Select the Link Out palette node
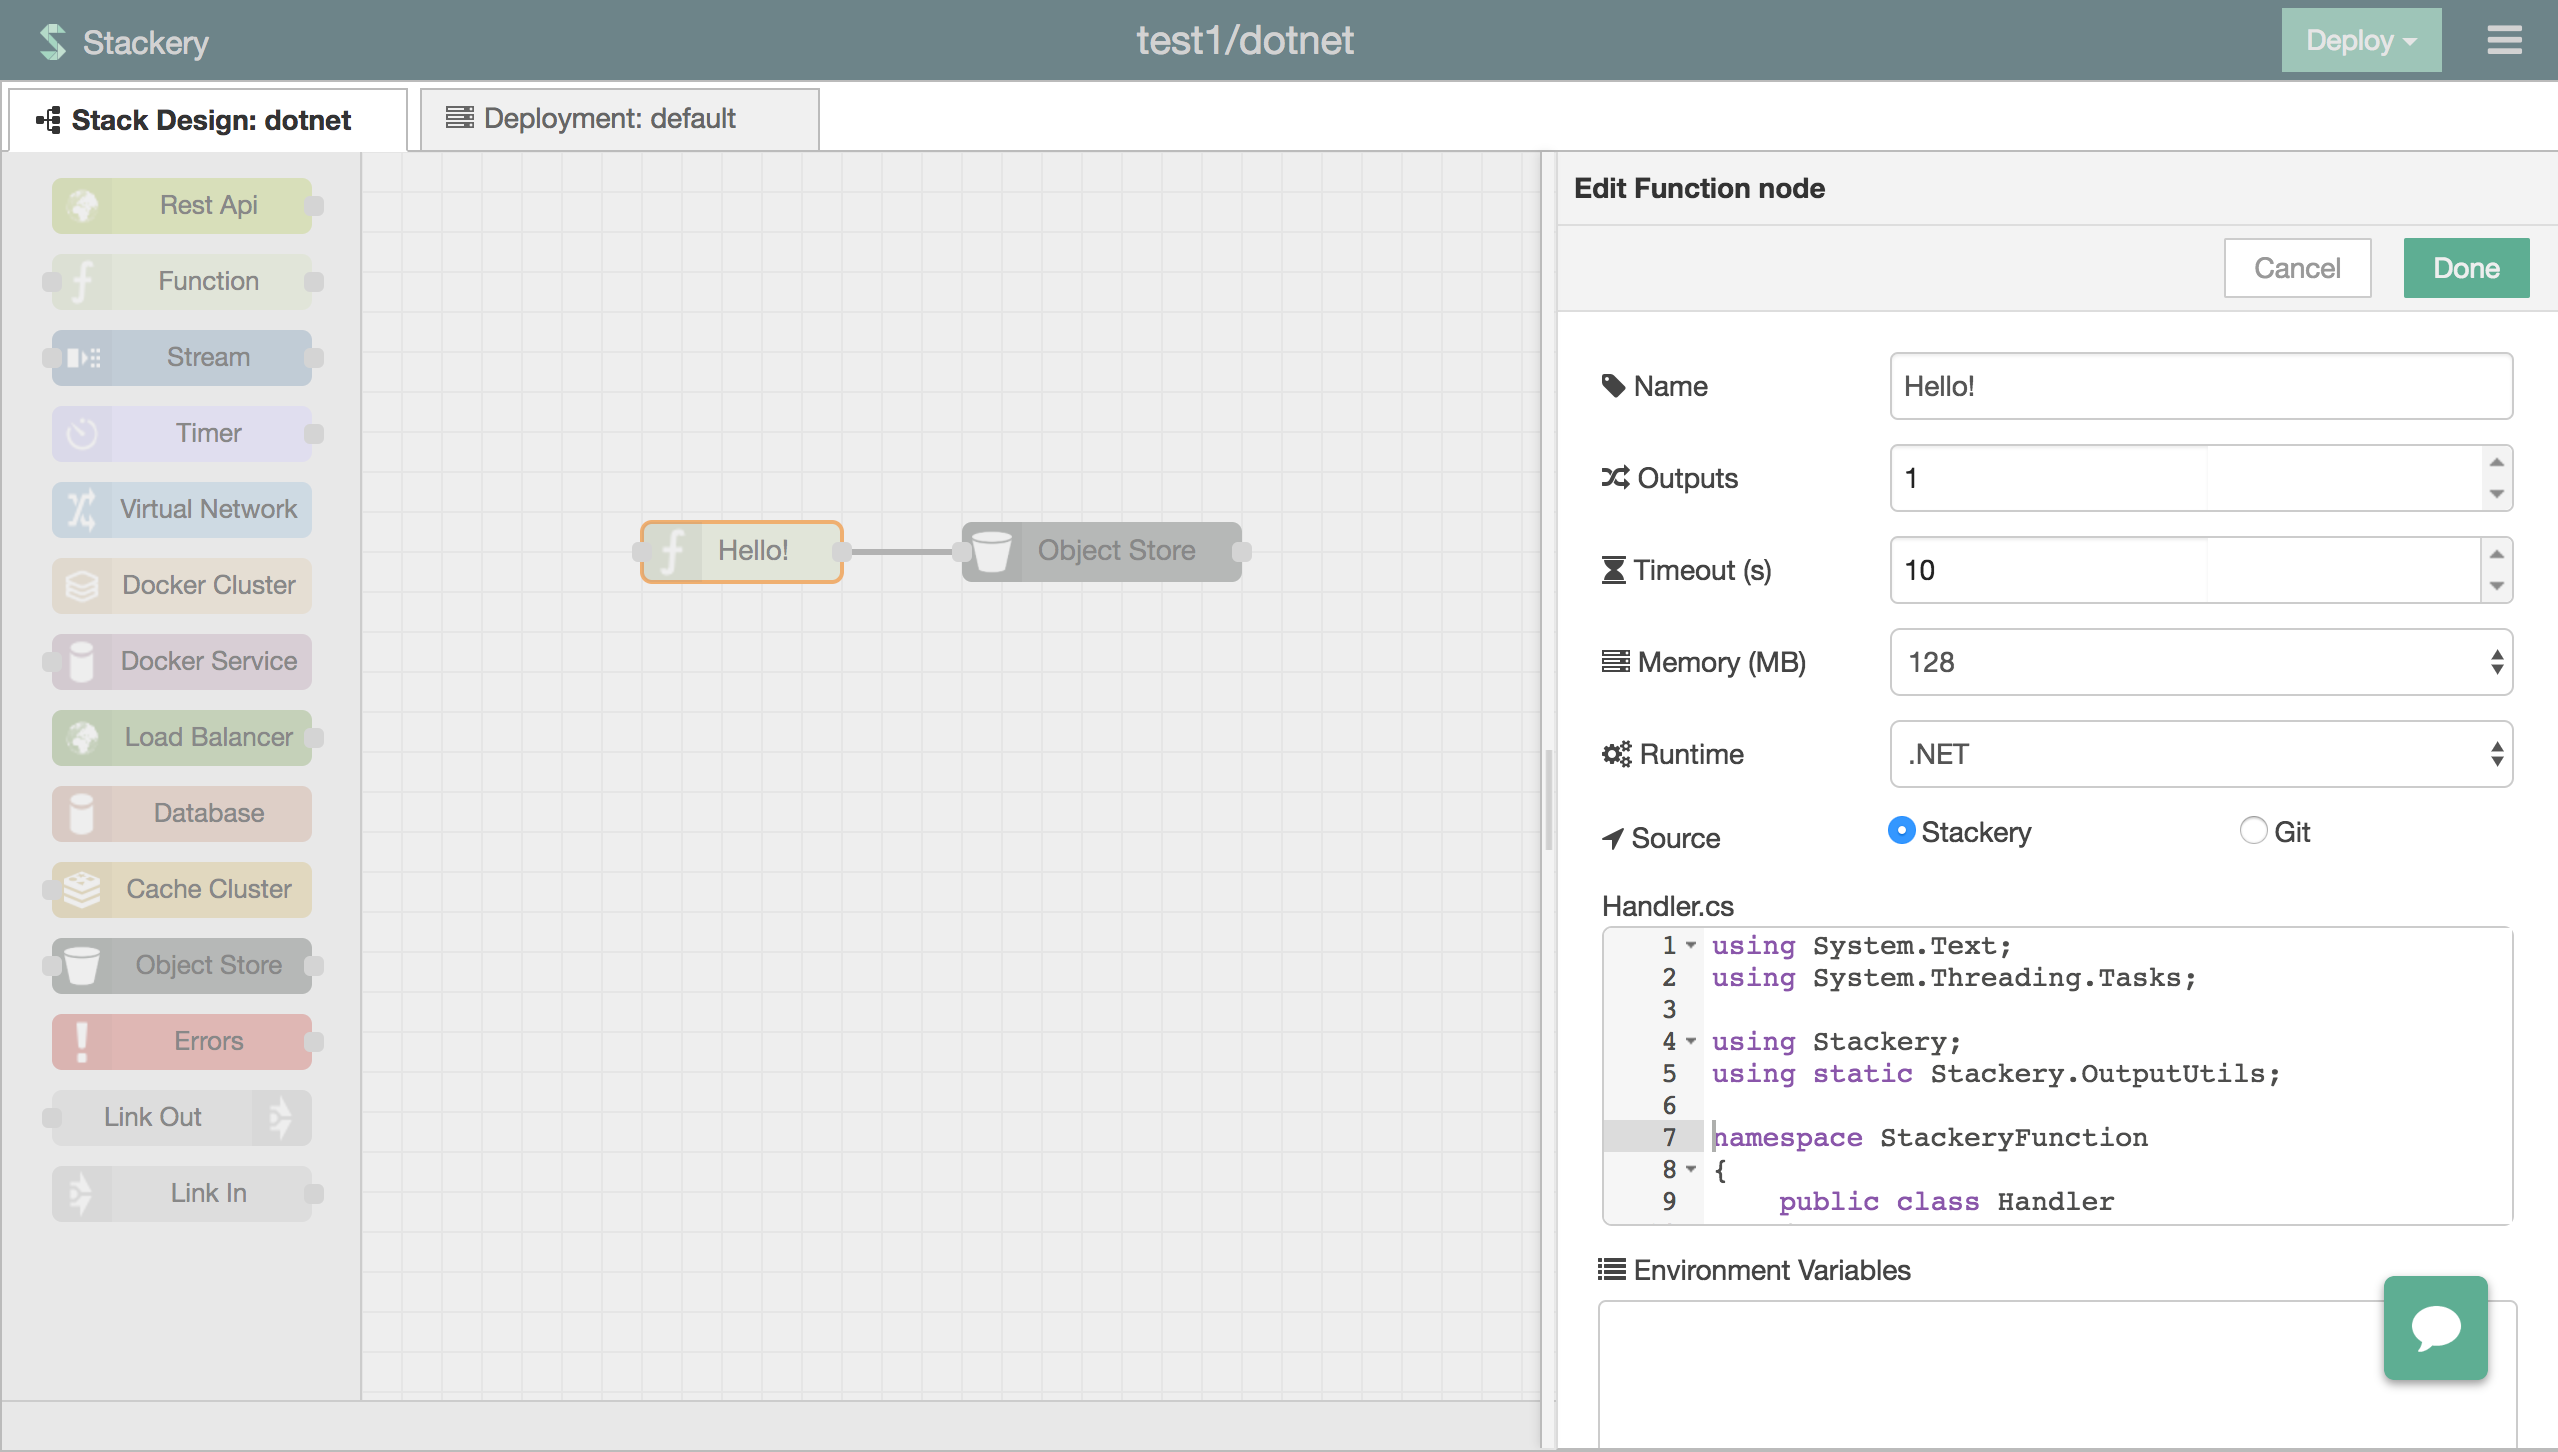This screenshot has width=2558, height=1452. click(x=182, y=1117)
